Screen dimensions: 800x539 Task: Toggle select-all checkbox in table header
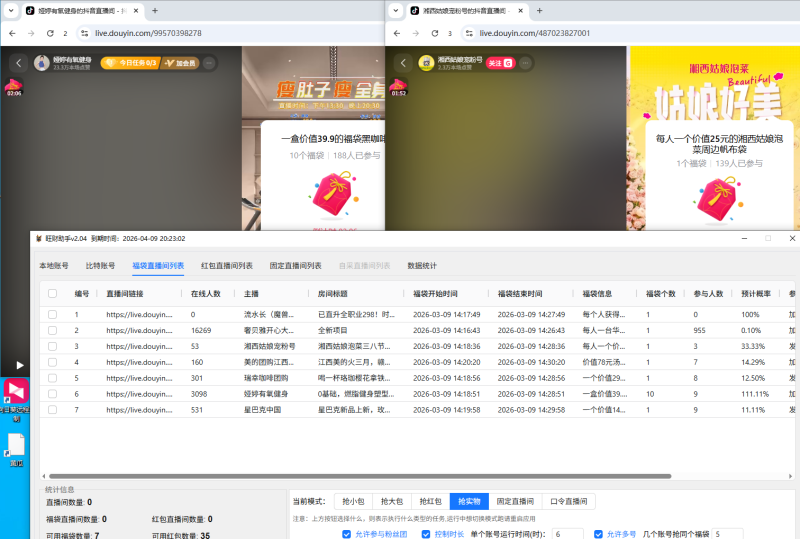tap(53, 293)
